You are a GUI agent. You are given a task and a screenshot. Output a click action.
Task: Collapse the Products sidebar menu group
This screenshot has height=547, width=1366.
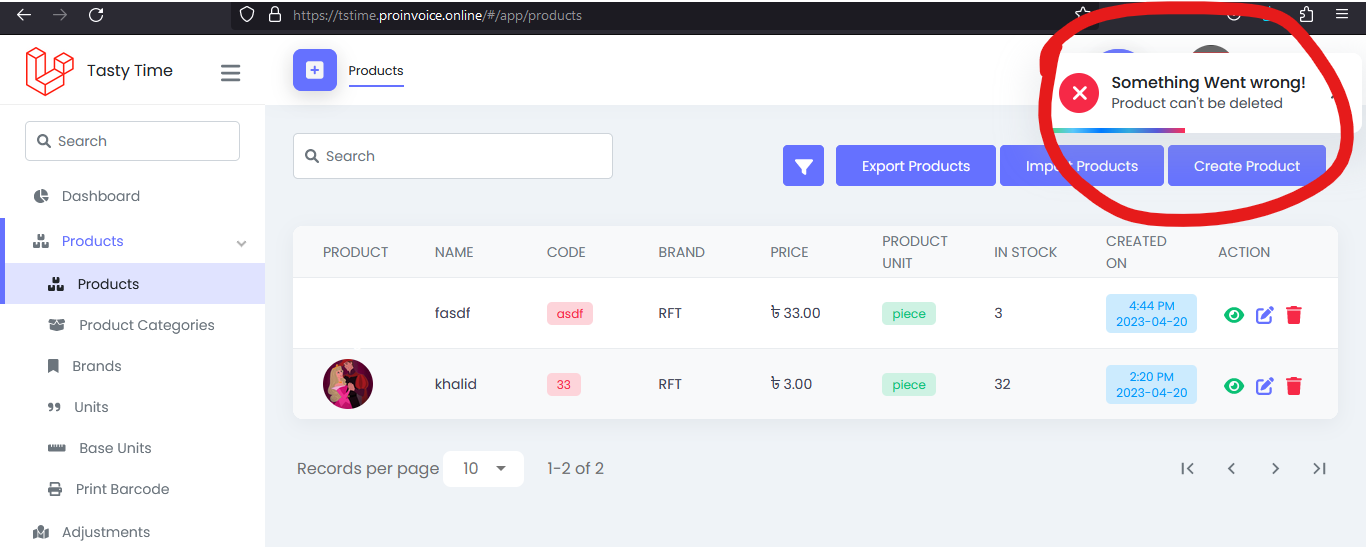point(241,242)
